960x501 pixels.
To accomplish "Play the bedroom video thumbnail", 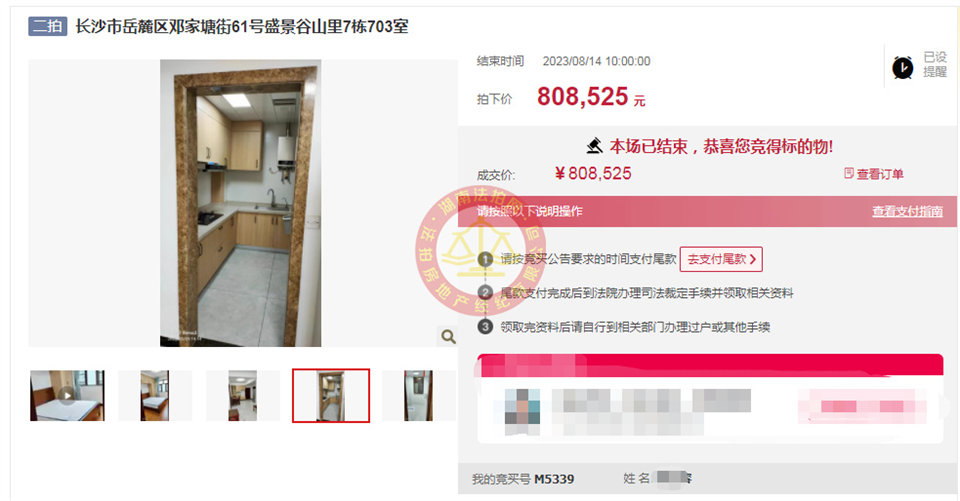I will pos(67,395).
